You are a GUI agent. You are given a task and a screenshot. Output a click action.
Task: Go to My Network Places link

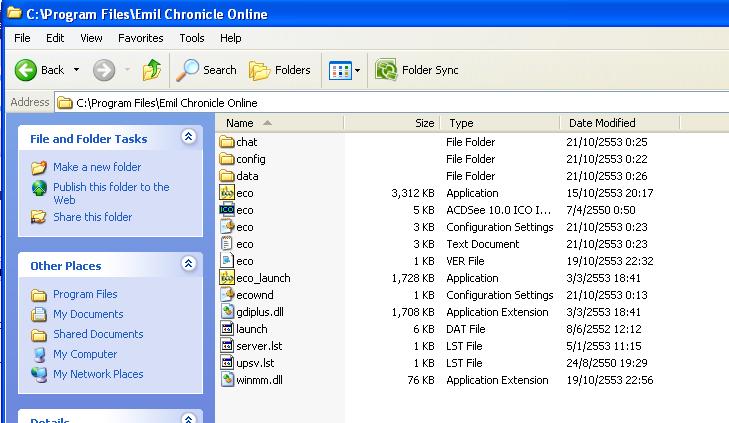[x=98, y=374]
